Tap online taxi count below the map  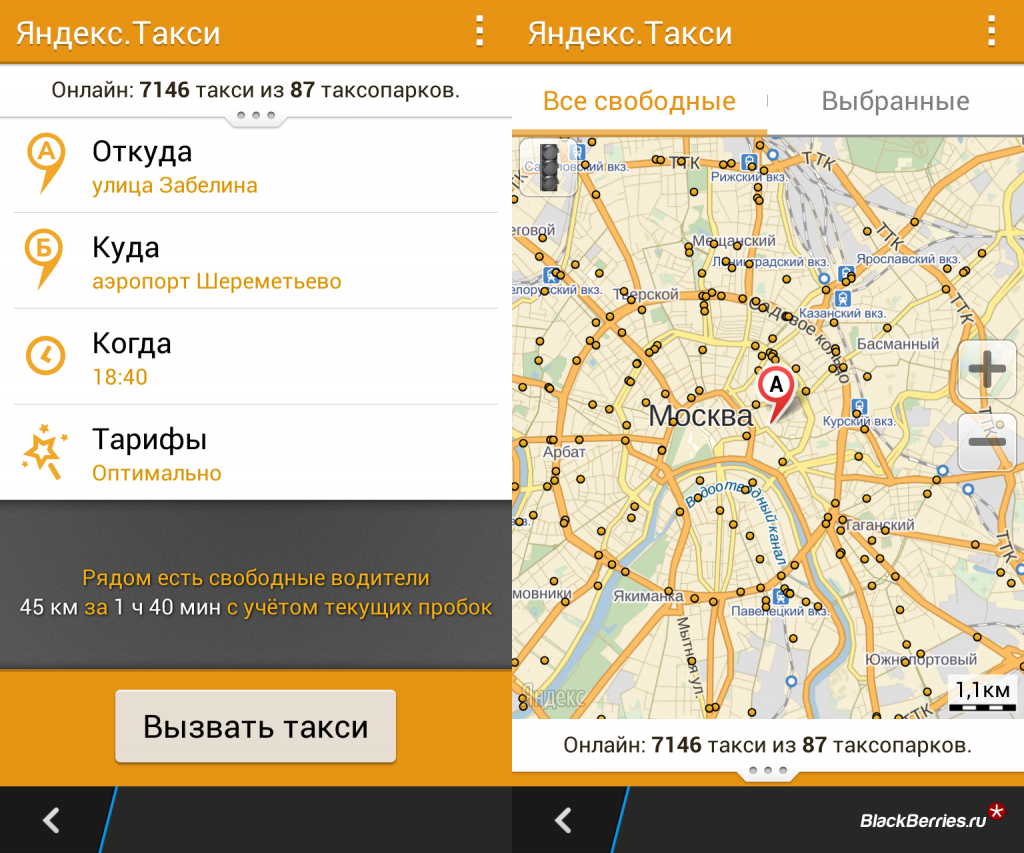click(767, 745)
